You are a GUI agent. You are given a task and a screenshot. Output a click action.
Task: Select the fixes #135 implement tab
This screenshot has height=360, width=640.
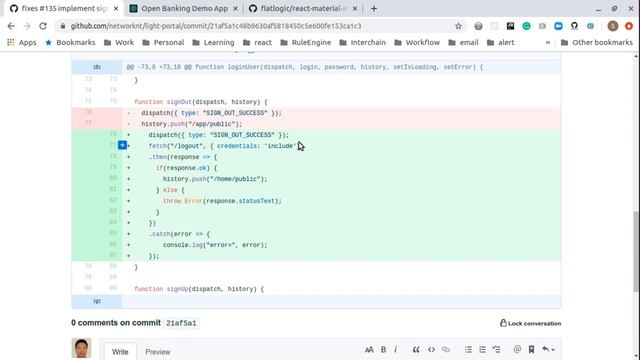click(x=64, y=8)
